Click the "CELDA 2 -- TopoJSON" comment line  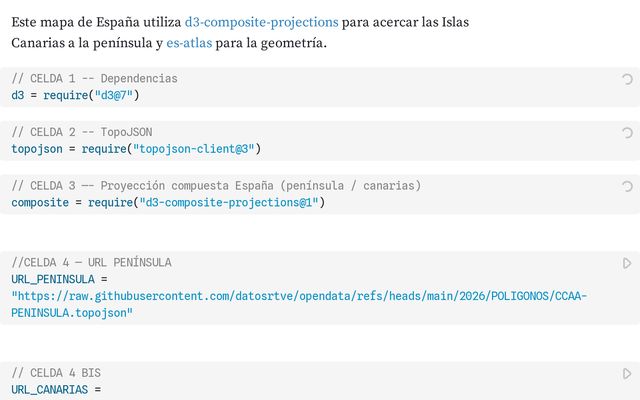pyautogui.click(x=82, y=132)
